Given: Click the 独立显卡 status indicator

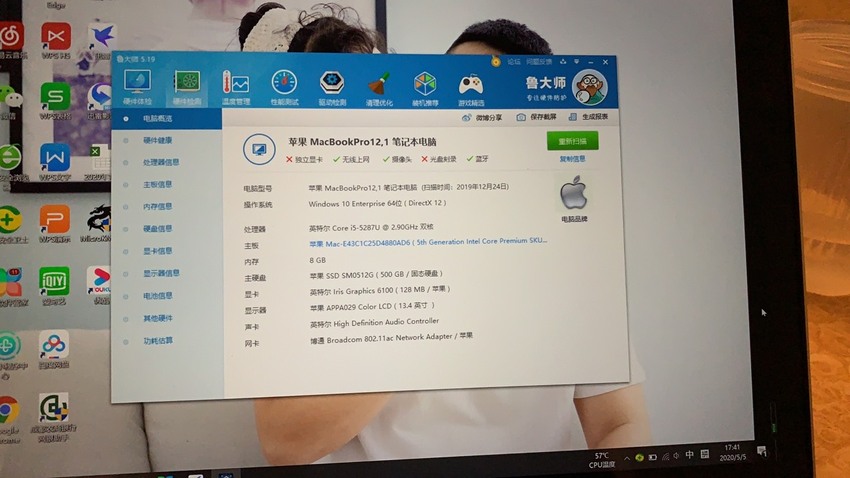Looking at the screenshot, I should click(304, 160).
